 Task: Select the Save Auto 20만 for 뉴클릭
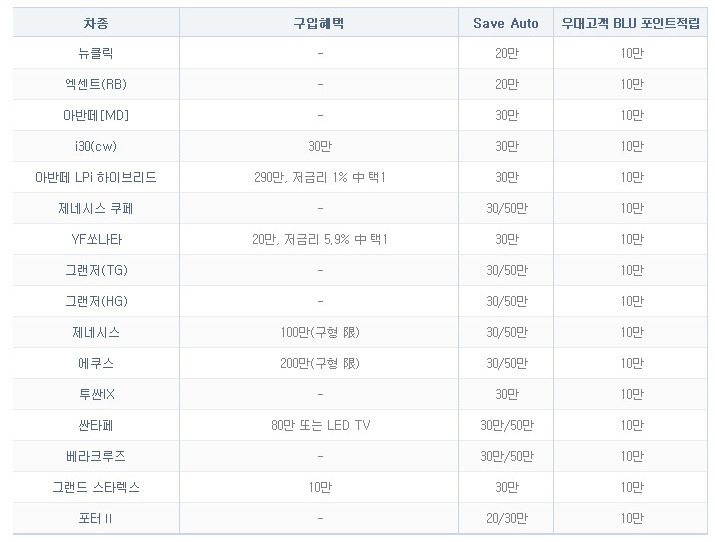(507, 53)
